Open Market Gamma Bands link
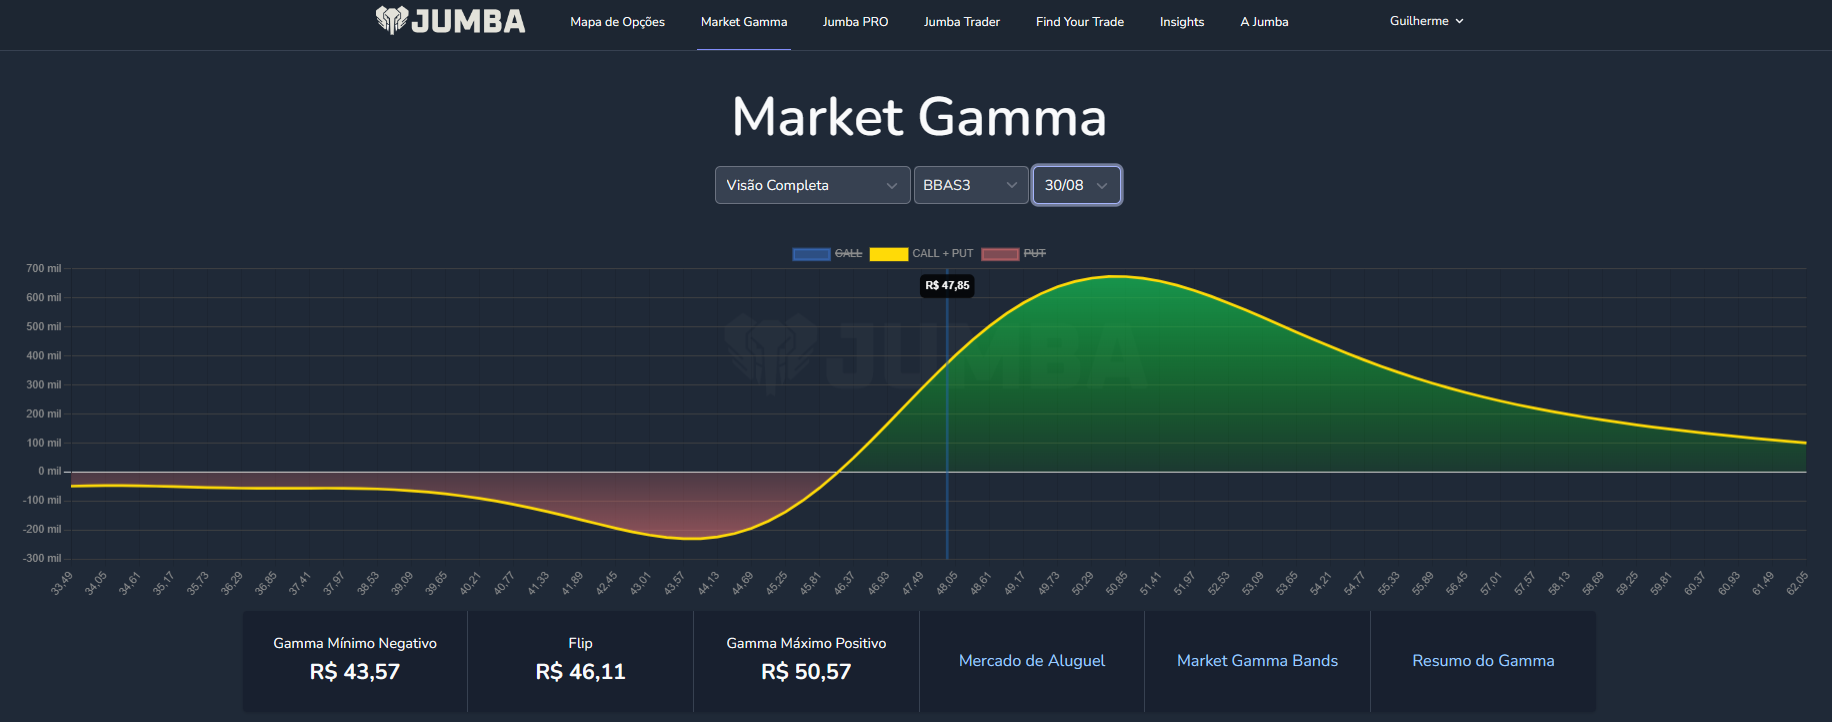The image size is (1832, 722). point(1257,661)
